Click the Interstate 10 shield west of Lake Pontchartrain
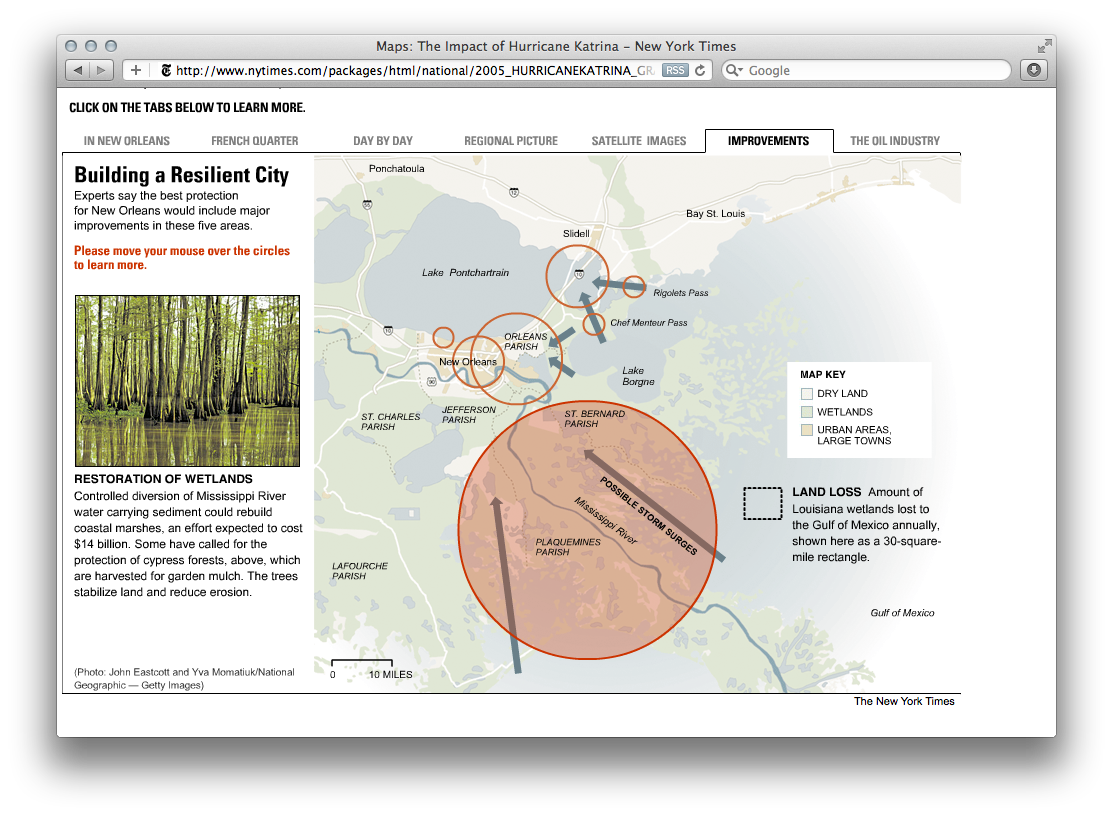 click(x=388, y=329)
